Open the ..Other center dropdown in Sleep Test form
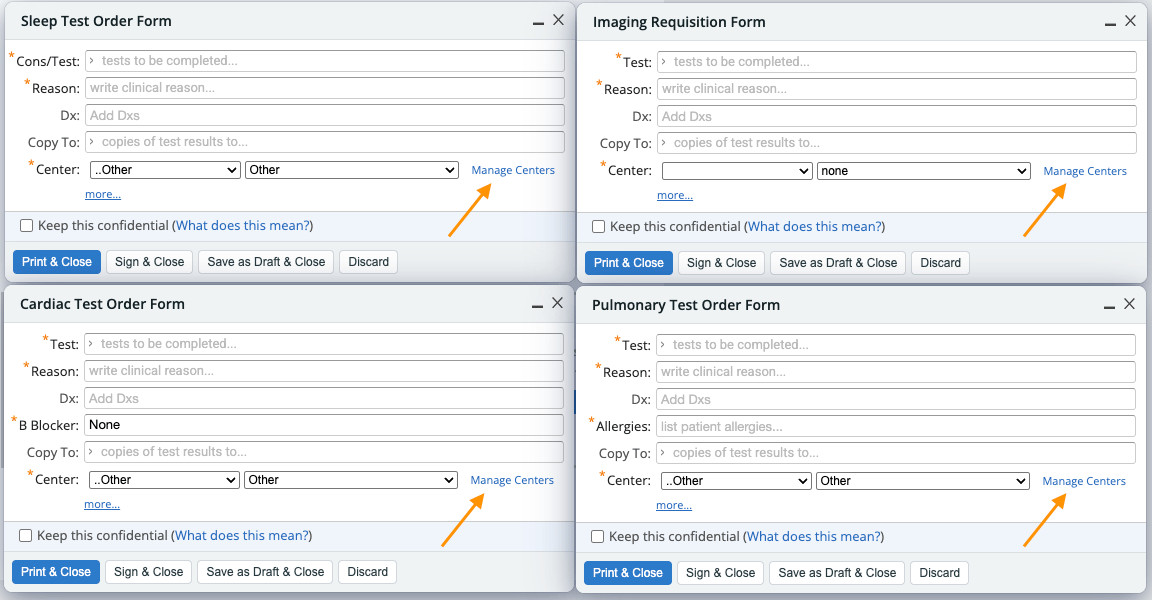The width and height of the screenshot is (1152, 600). tap(165, 170)
